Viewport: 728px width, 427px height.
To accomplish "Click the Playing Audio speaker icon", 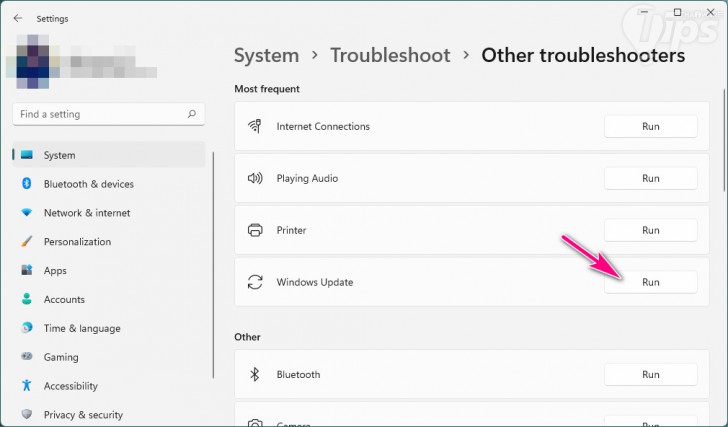I will pyautogui.click(x=255, y=178).
